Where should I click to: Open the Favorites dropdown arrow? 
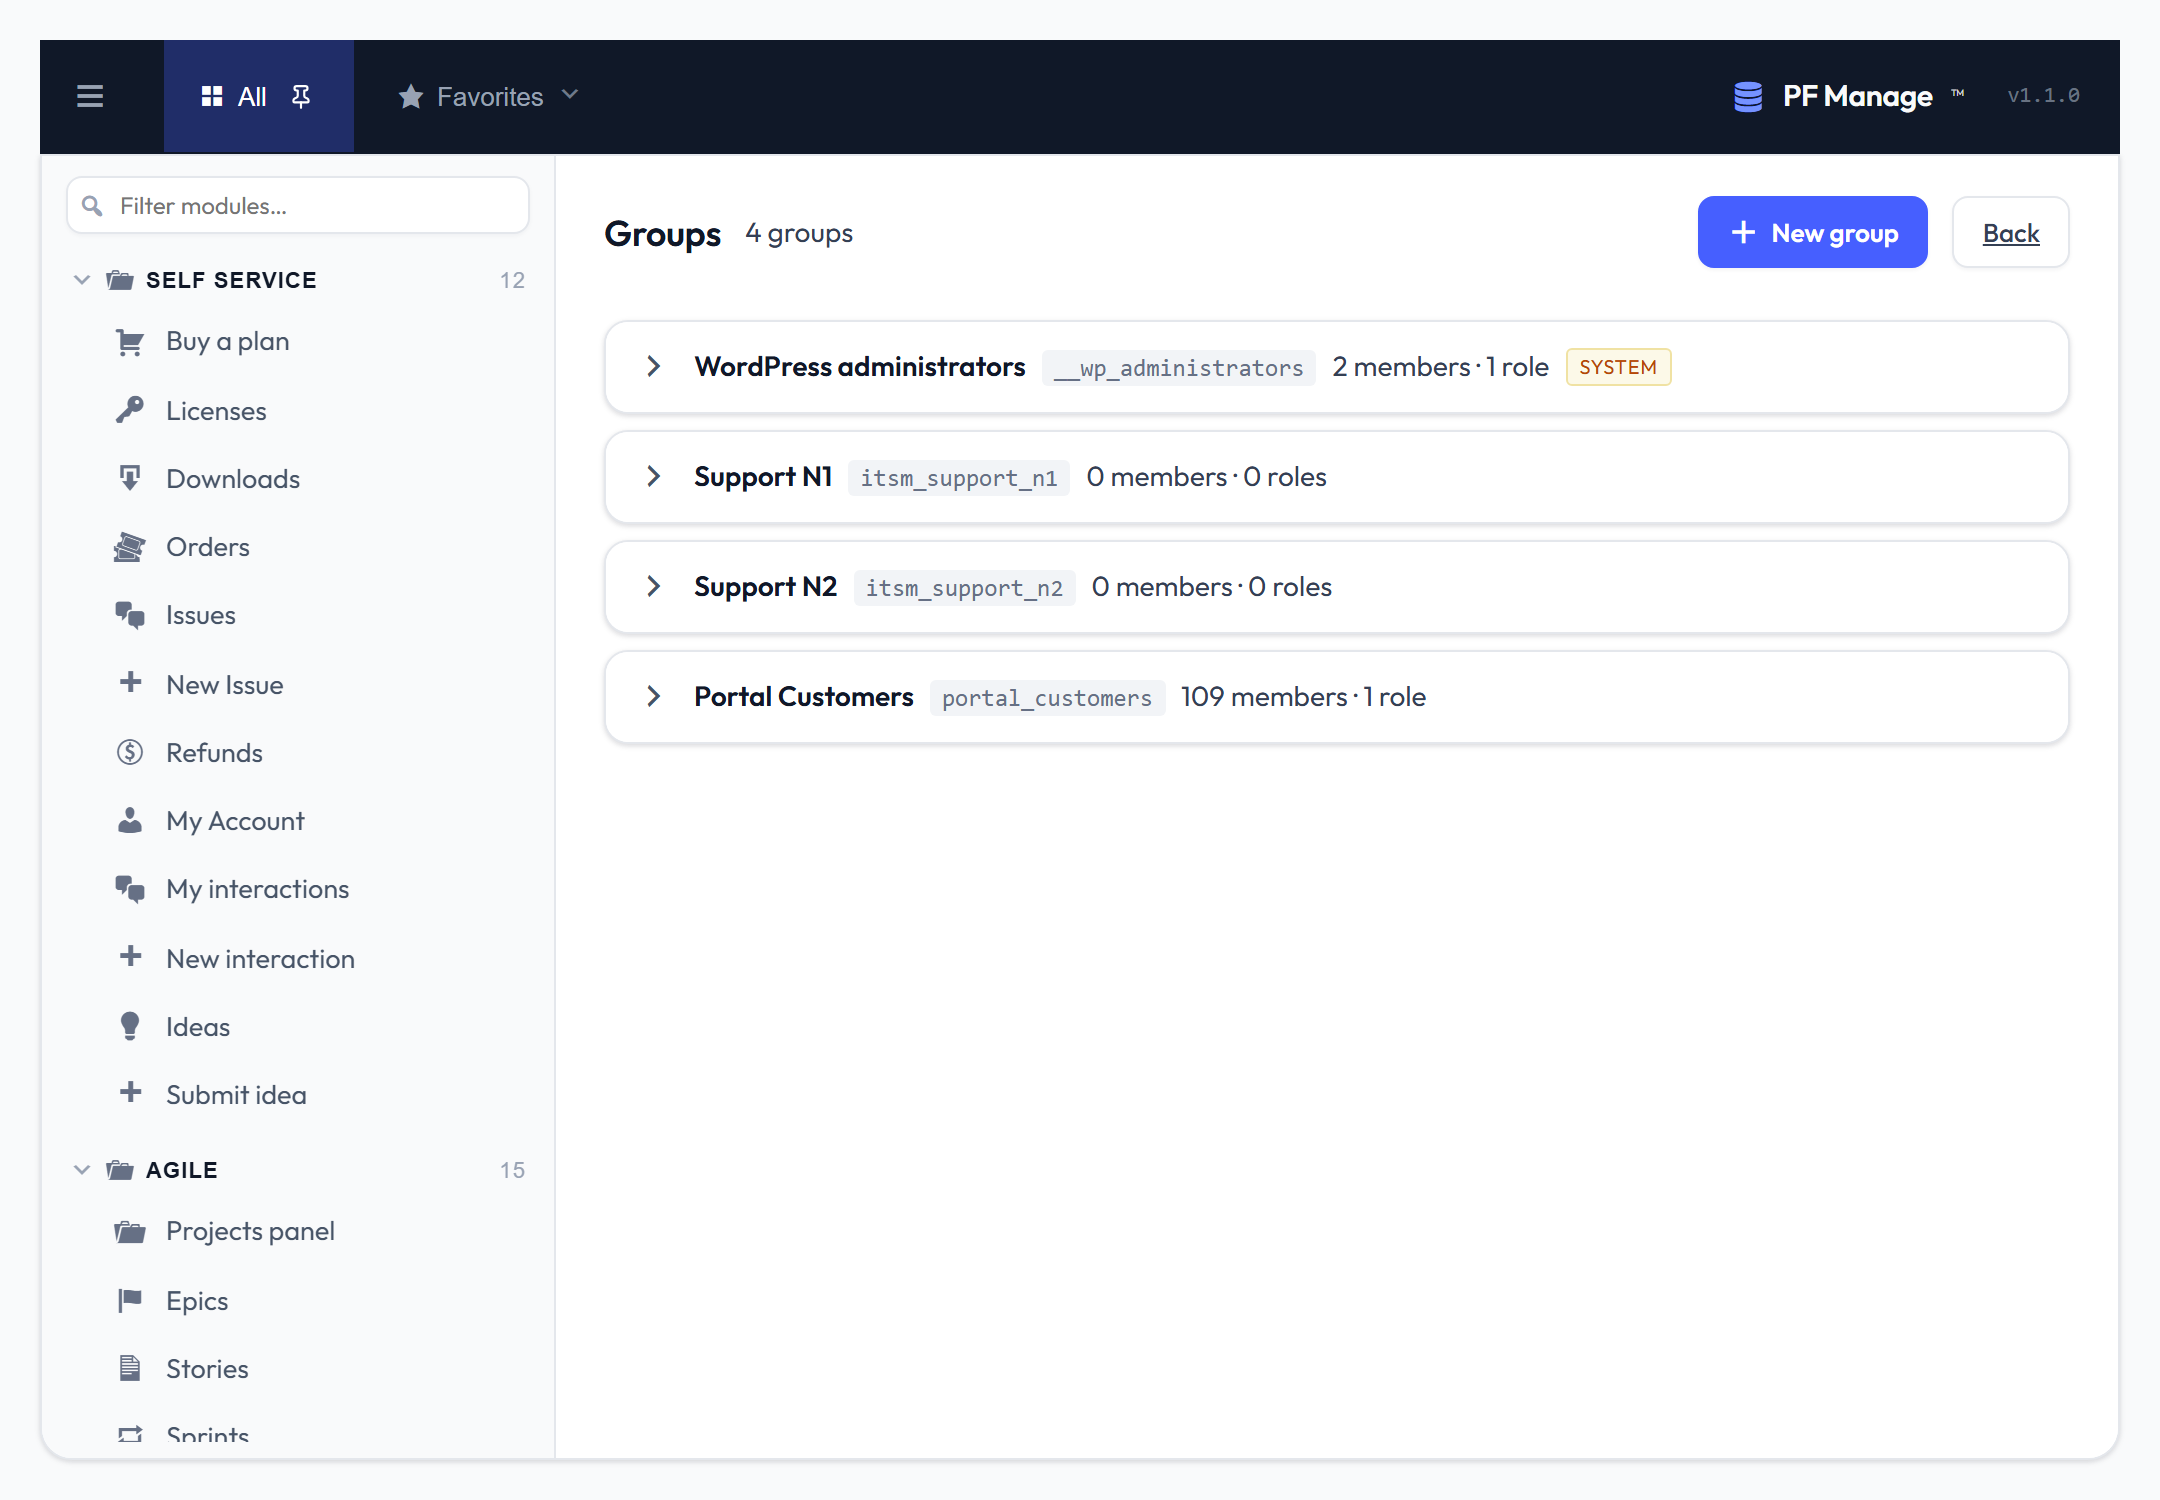coord(570,95)
